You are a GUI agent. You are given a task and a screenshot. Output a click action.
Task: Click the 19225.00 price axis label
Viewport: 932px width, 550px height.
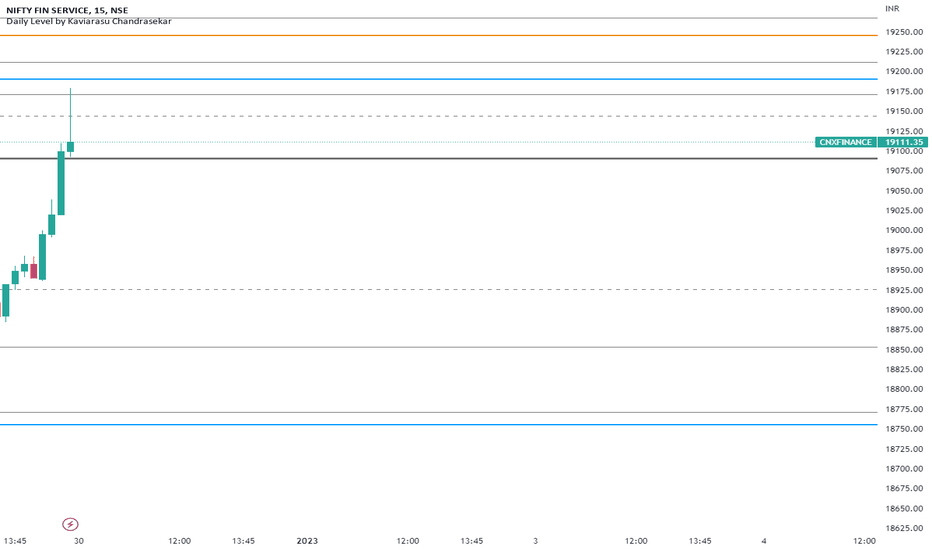point(904,52)
